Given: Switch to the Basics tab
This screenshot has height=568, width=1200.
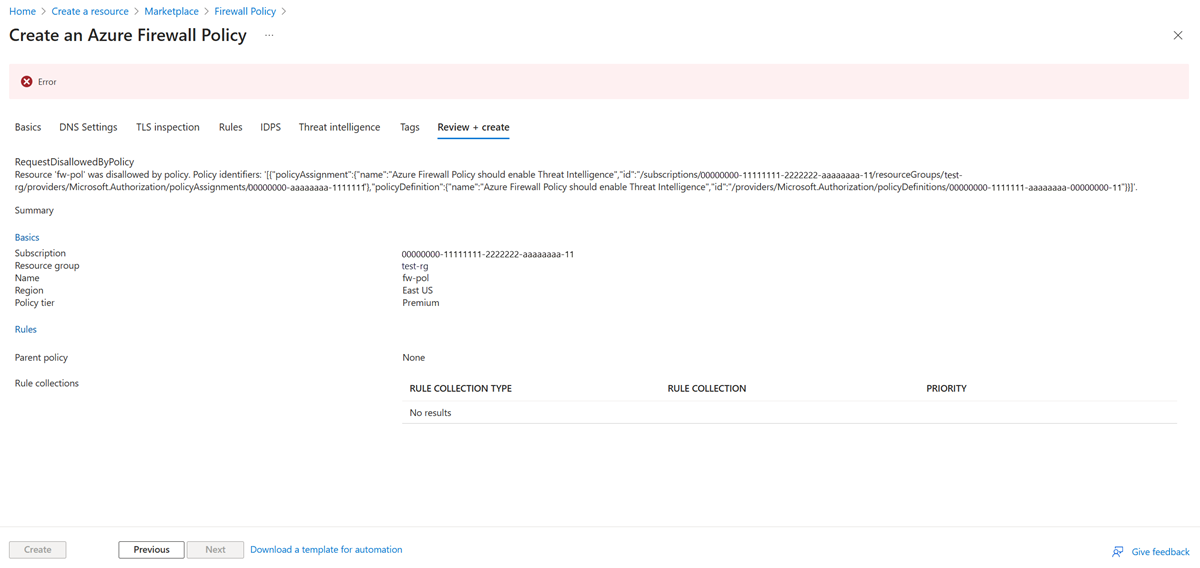Looking at the screenshot, I should (28, 127).
